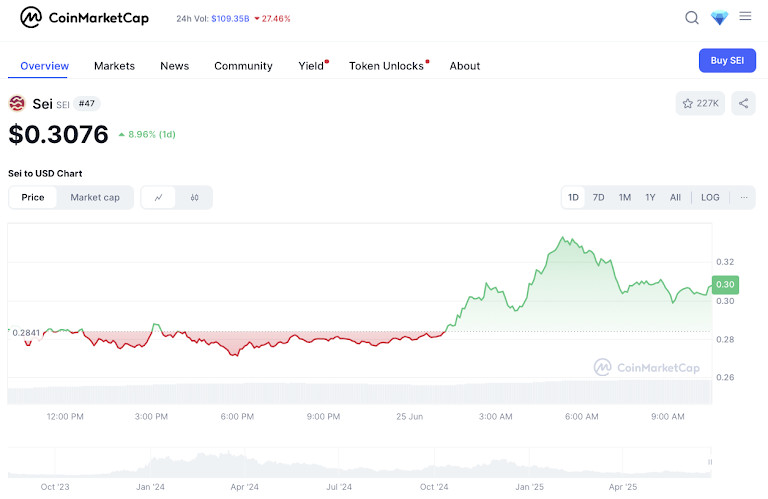Switch to Price chart view
Screen dimensions: 768x499
tap(33, 197)
